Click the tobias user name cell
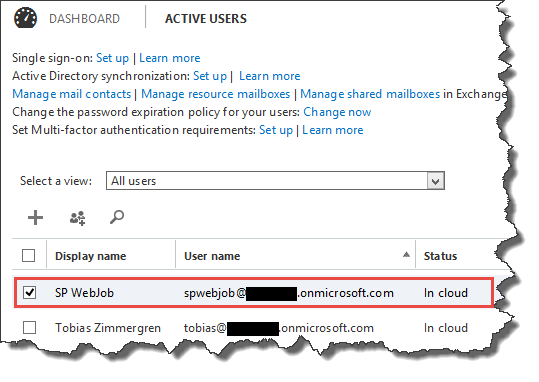The height and width of the screenshot is (382, 539). pos(279,328)
